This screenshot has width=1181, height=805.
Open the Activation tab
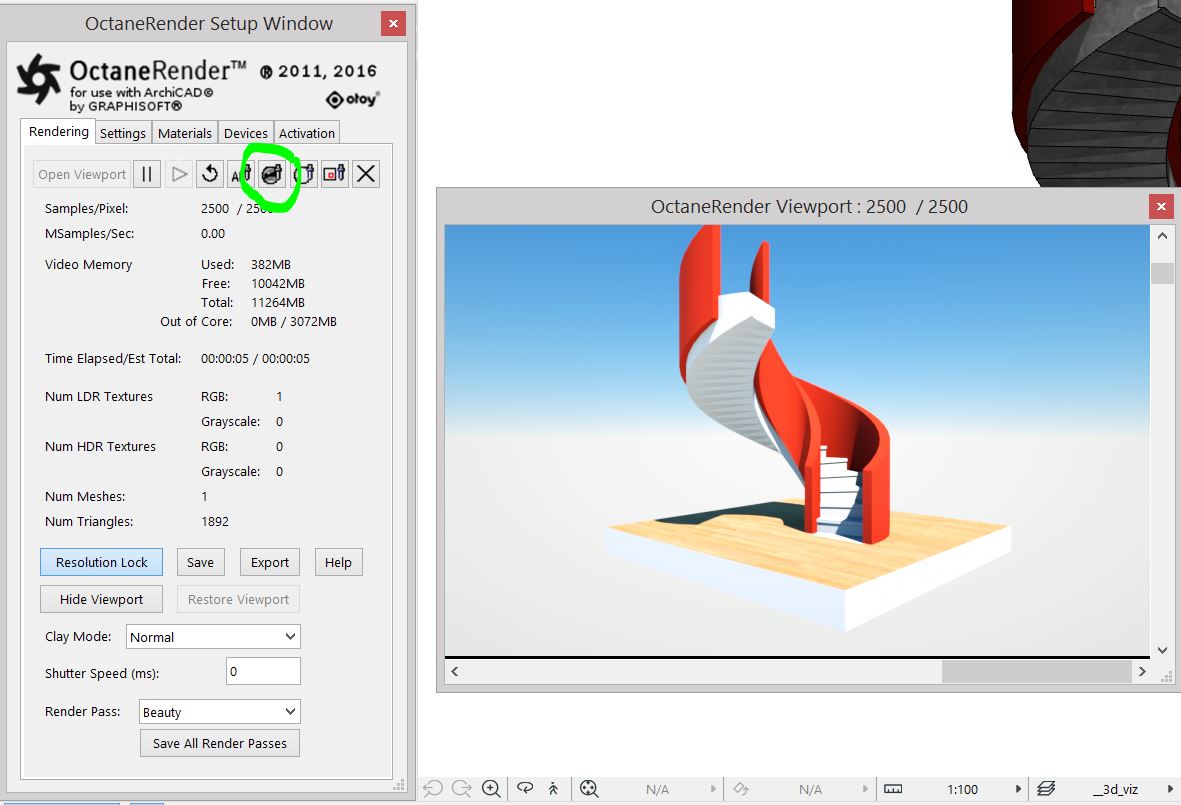[307, 133]
